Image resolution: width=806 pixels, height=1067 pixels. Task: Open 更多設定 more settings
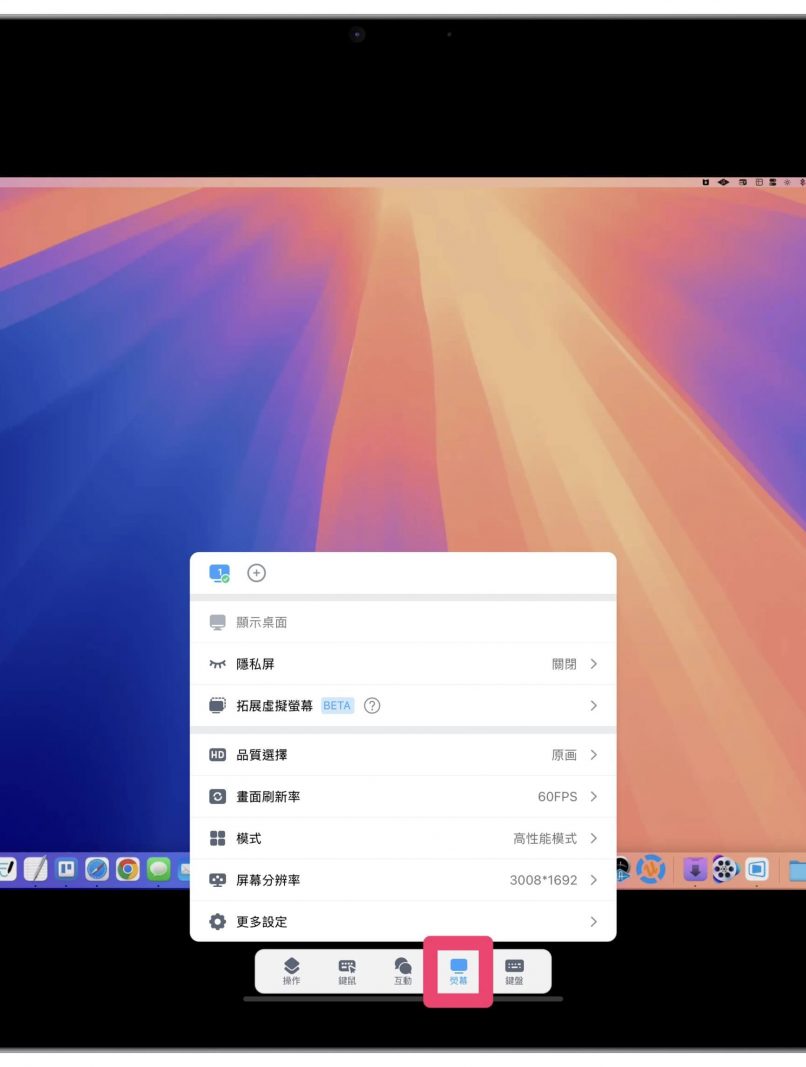[402, 921]
